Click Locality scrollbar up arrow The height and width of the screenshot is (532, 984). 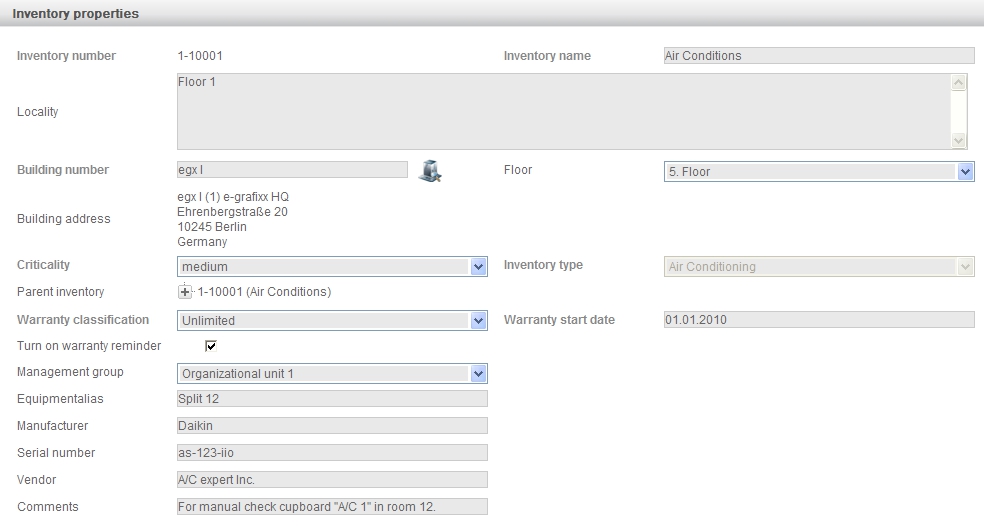click(x=958, y=82)
